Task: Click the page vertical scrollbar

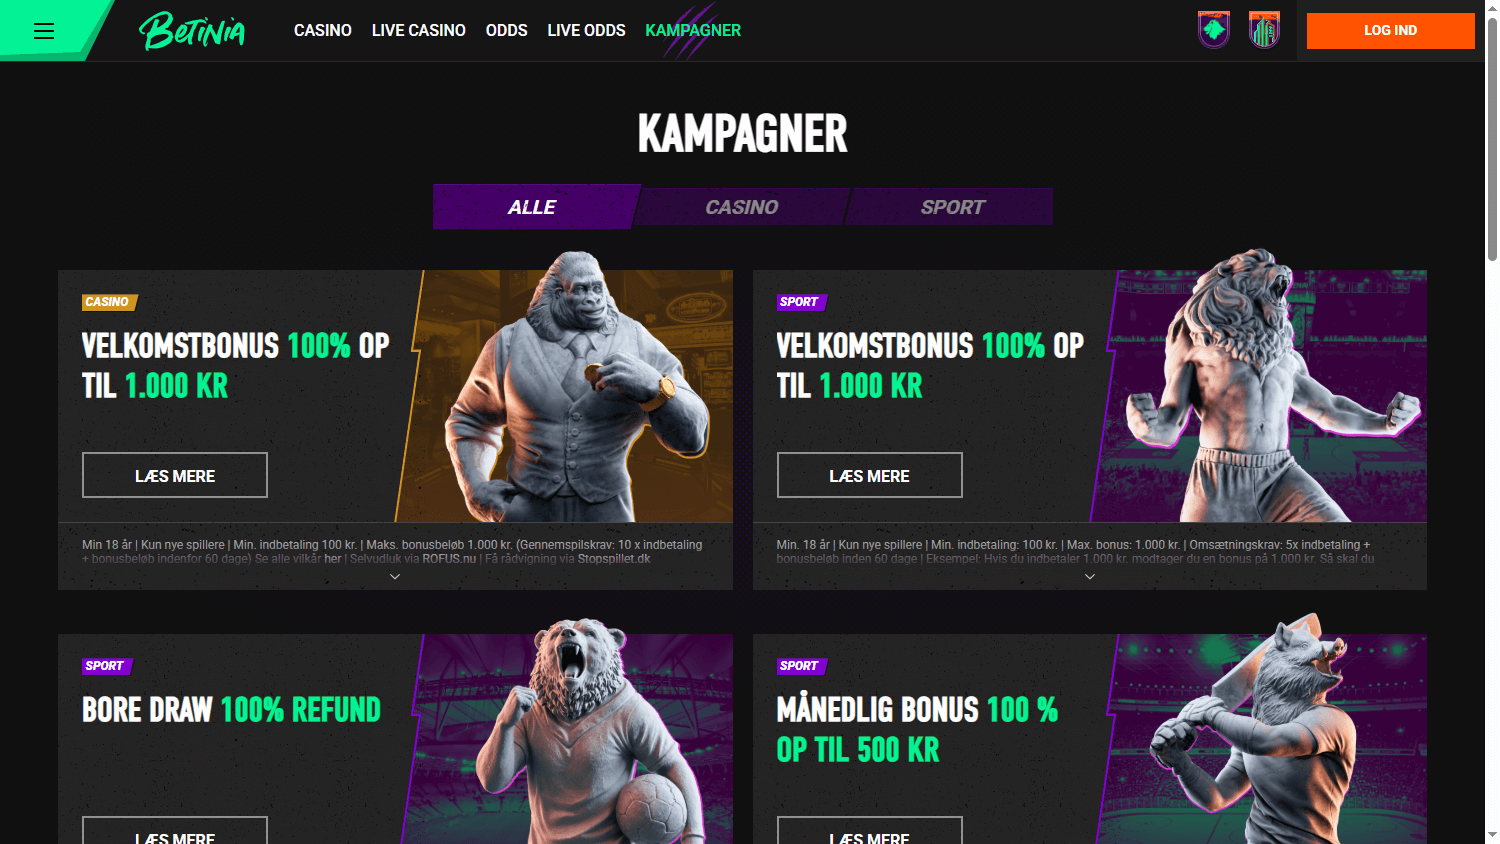Action: [1492, 422]
